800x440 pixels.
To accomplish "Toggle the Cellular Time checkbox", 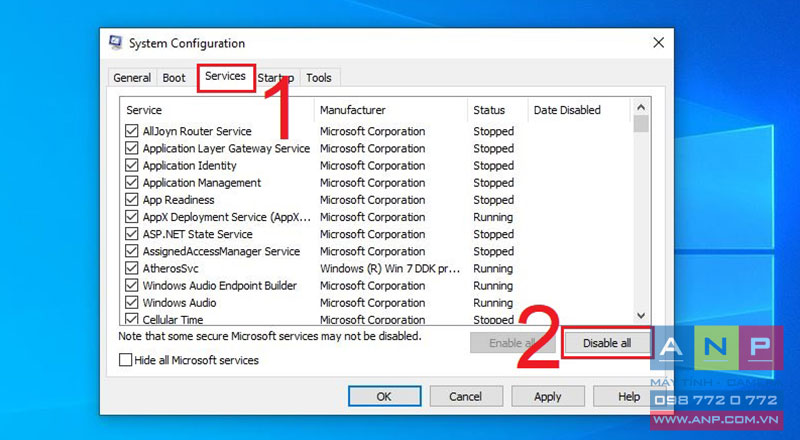I will pos(132,319).
